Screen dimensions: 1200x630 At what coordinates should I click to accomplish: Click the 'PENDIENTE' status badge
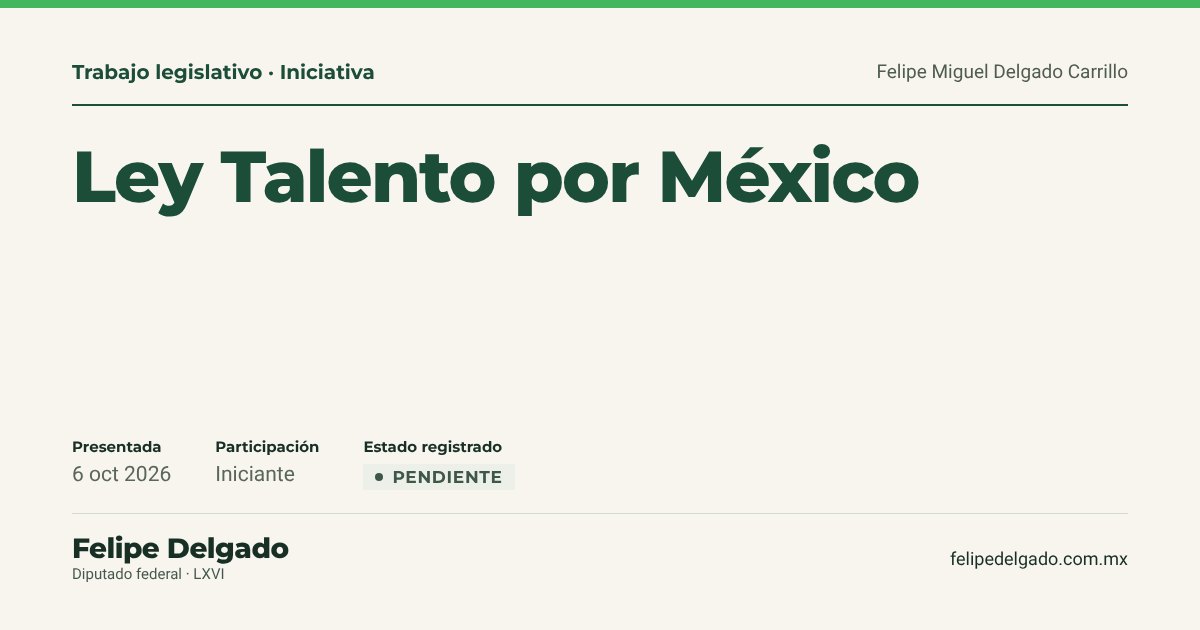click(439, 477)
